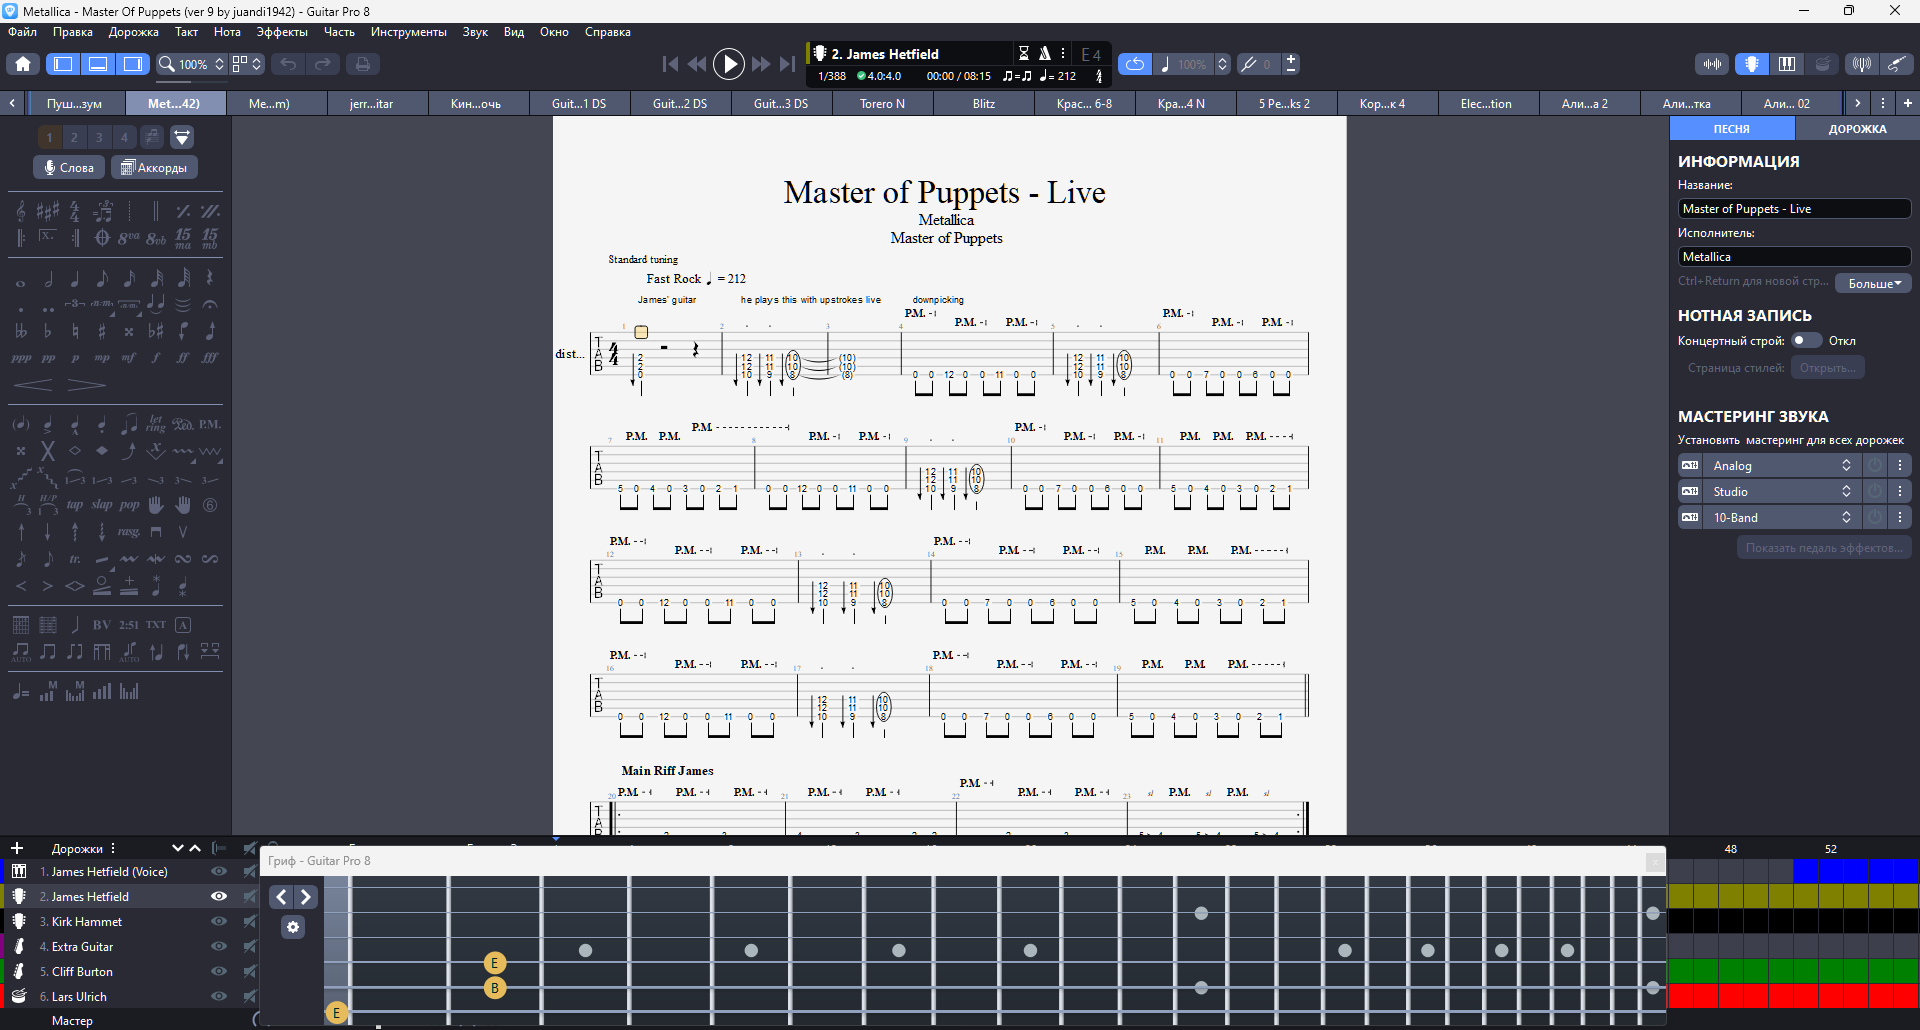Add a new file tab

[x=1908, y=103]
